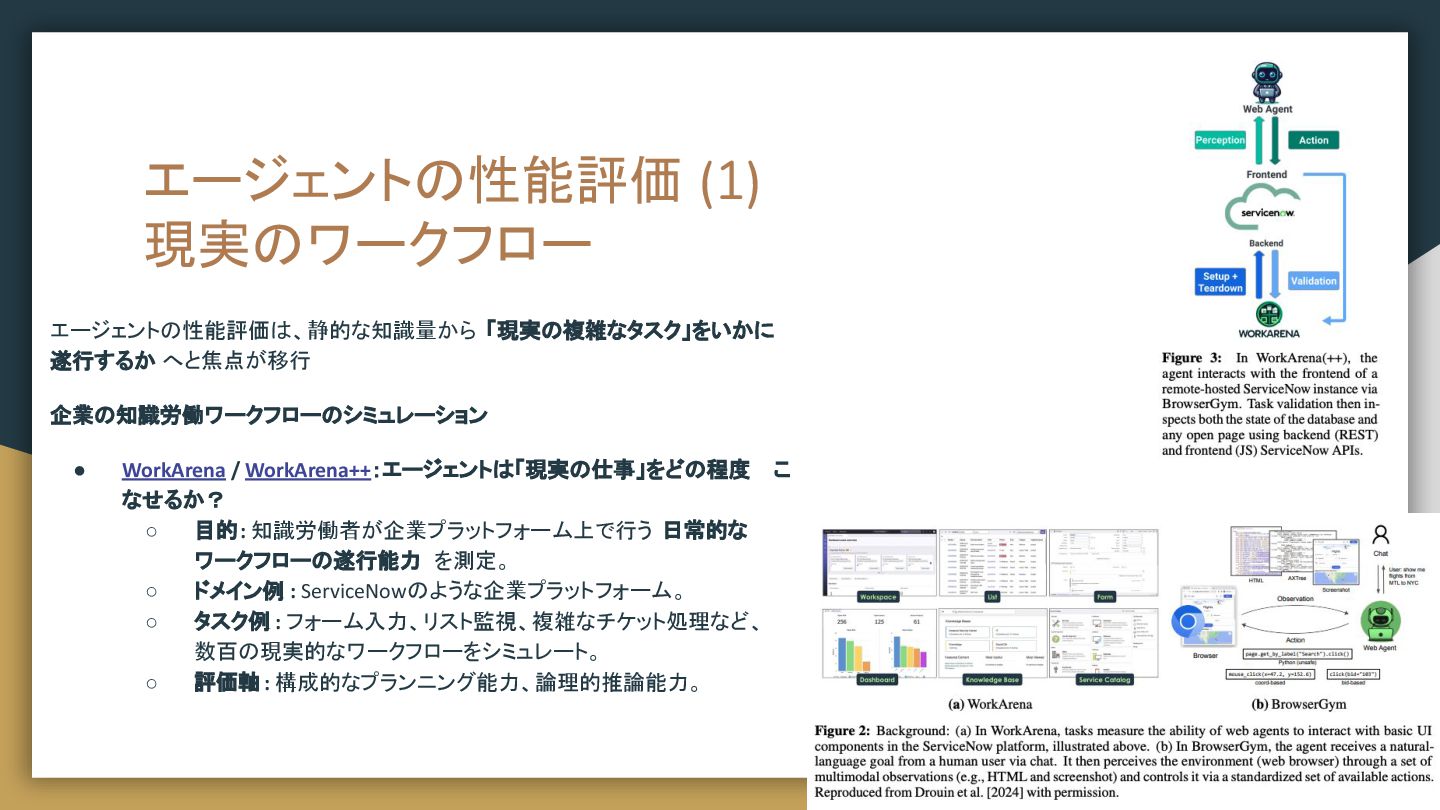Click the "Frontend" label in Figure 3
This screenshot has height=810, width=1440.
click(1267, 174)
